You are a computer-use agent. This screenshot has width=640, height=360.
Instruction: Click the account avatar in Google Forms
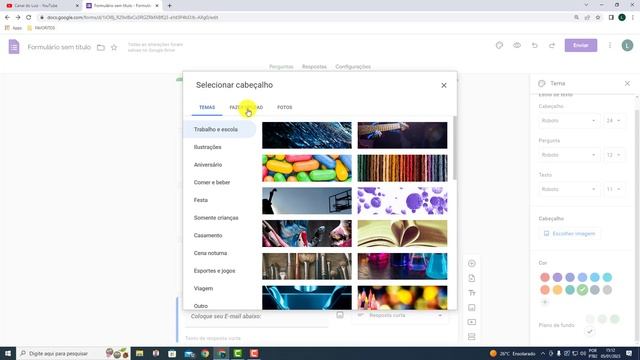tap(627, 45)
